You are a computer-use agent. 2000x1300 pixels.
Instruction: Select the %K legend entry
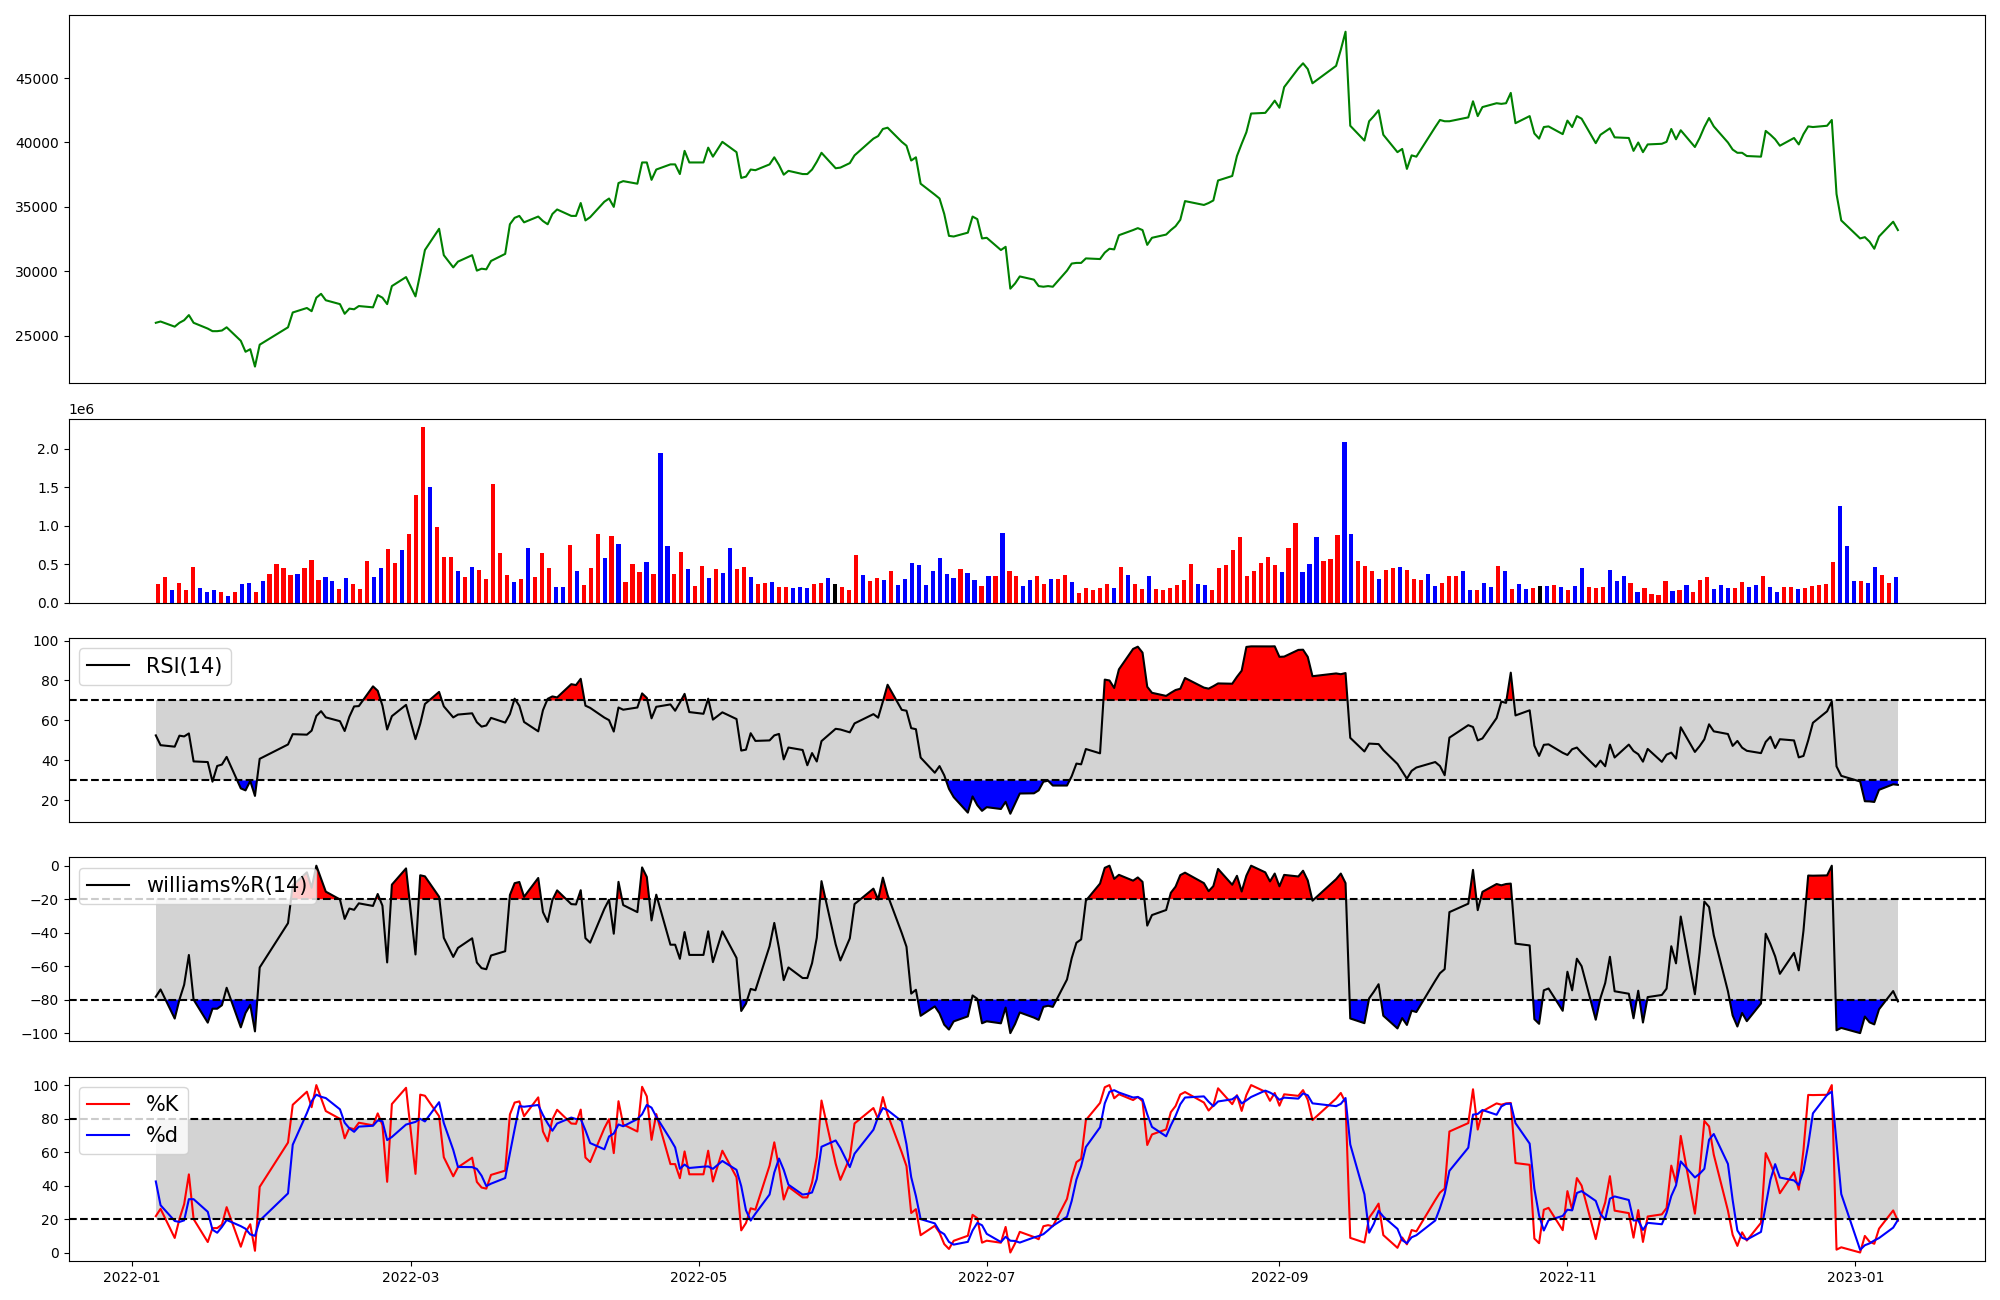[162, 1104]
